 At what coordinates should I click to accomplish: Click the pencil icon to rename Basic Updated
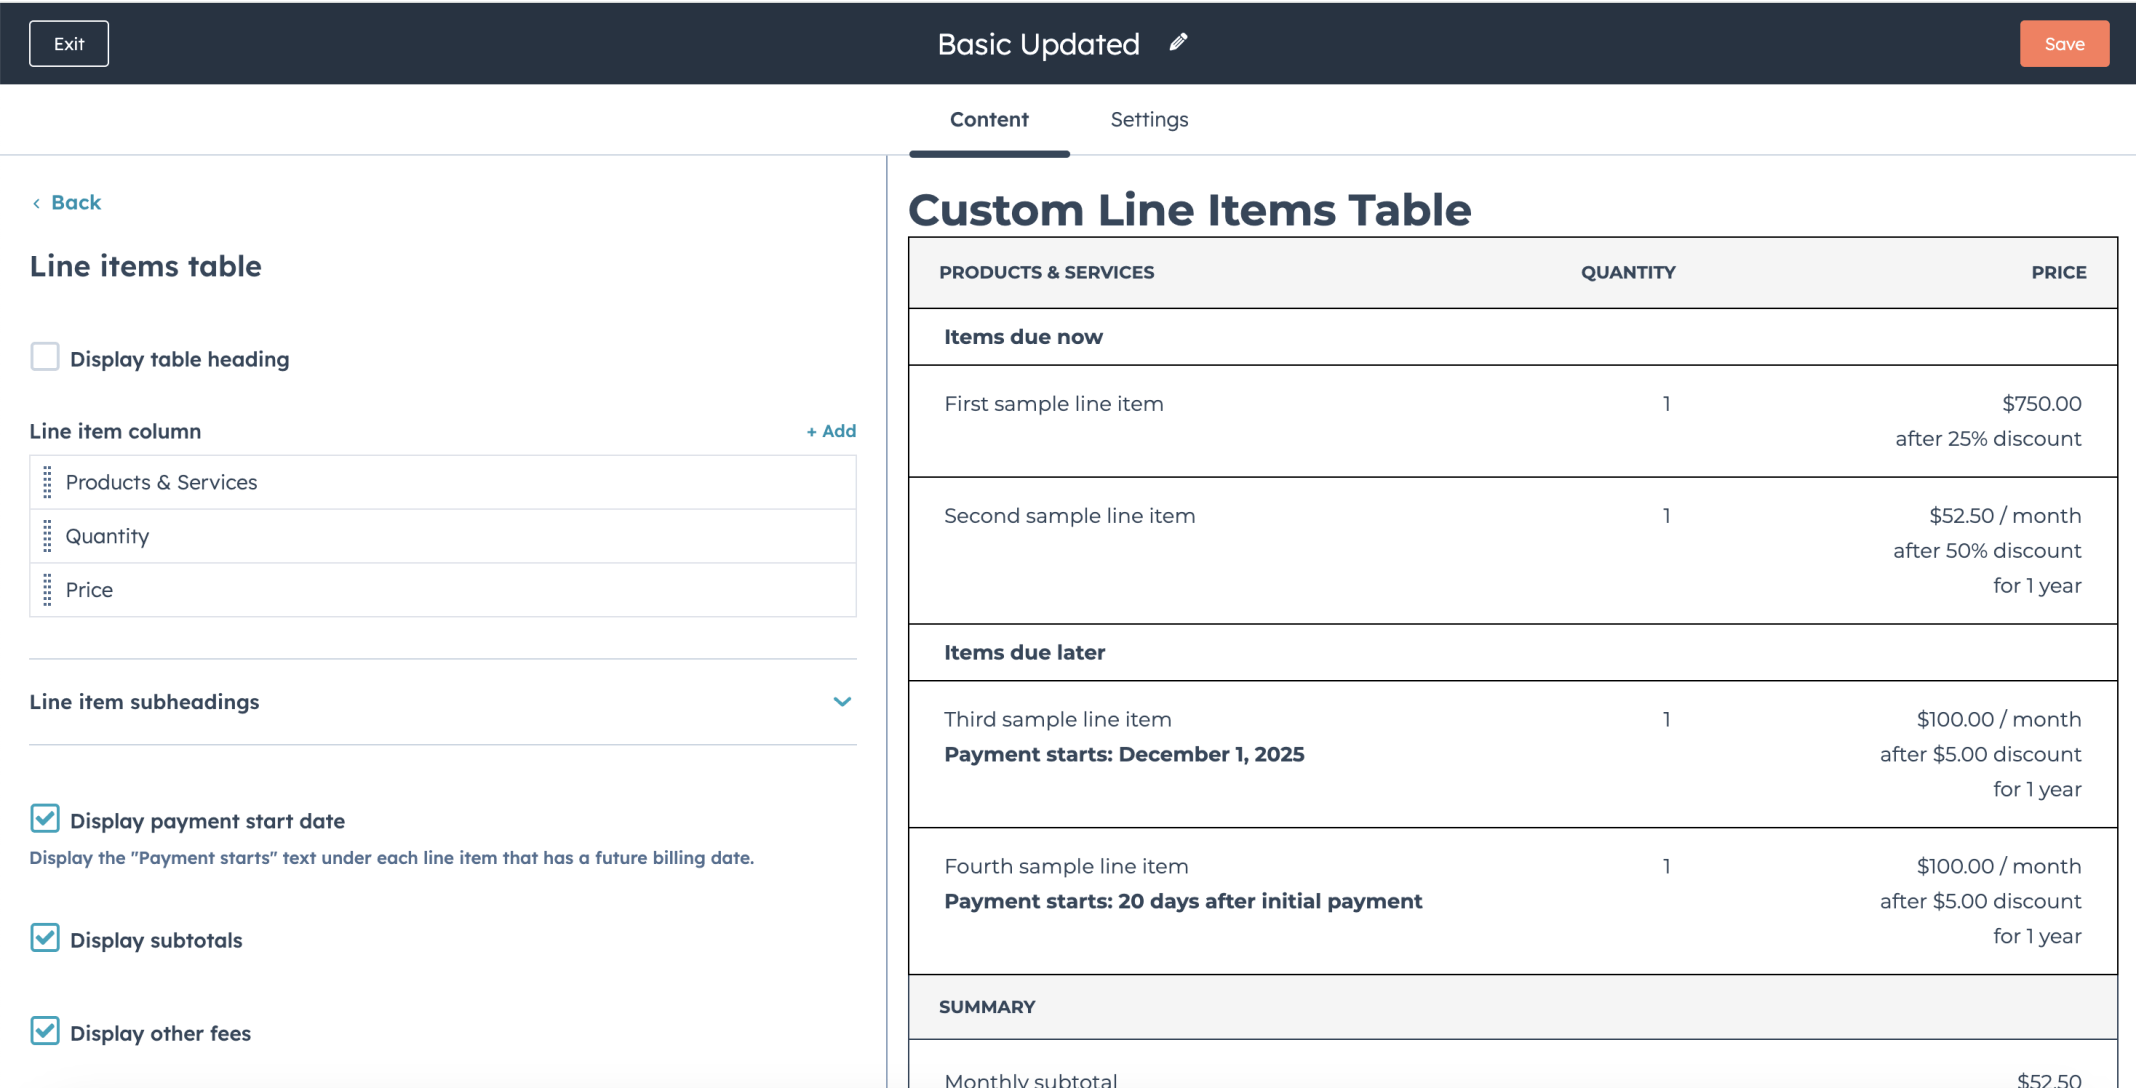coord(1178,42)
